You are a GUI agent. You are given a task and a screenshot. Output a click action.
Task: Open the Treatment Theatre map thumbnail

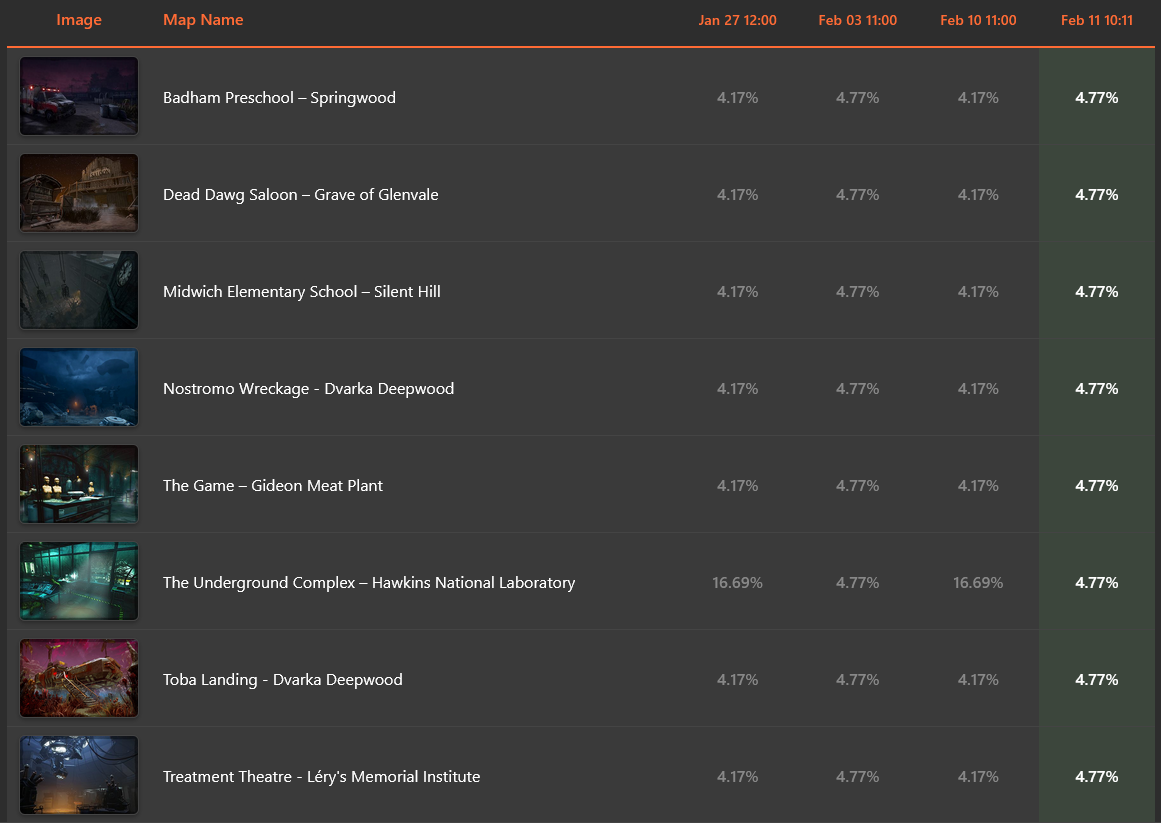pos(79,775)
